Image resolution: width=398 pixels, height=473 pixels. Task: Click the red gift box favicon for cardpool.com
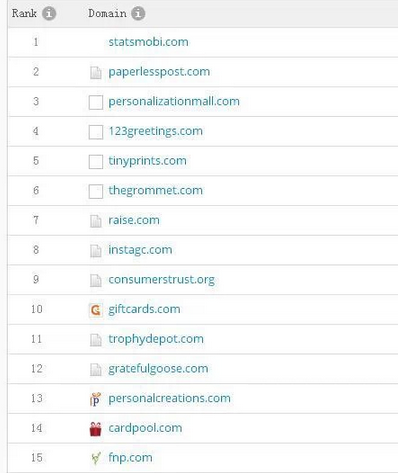96,429
